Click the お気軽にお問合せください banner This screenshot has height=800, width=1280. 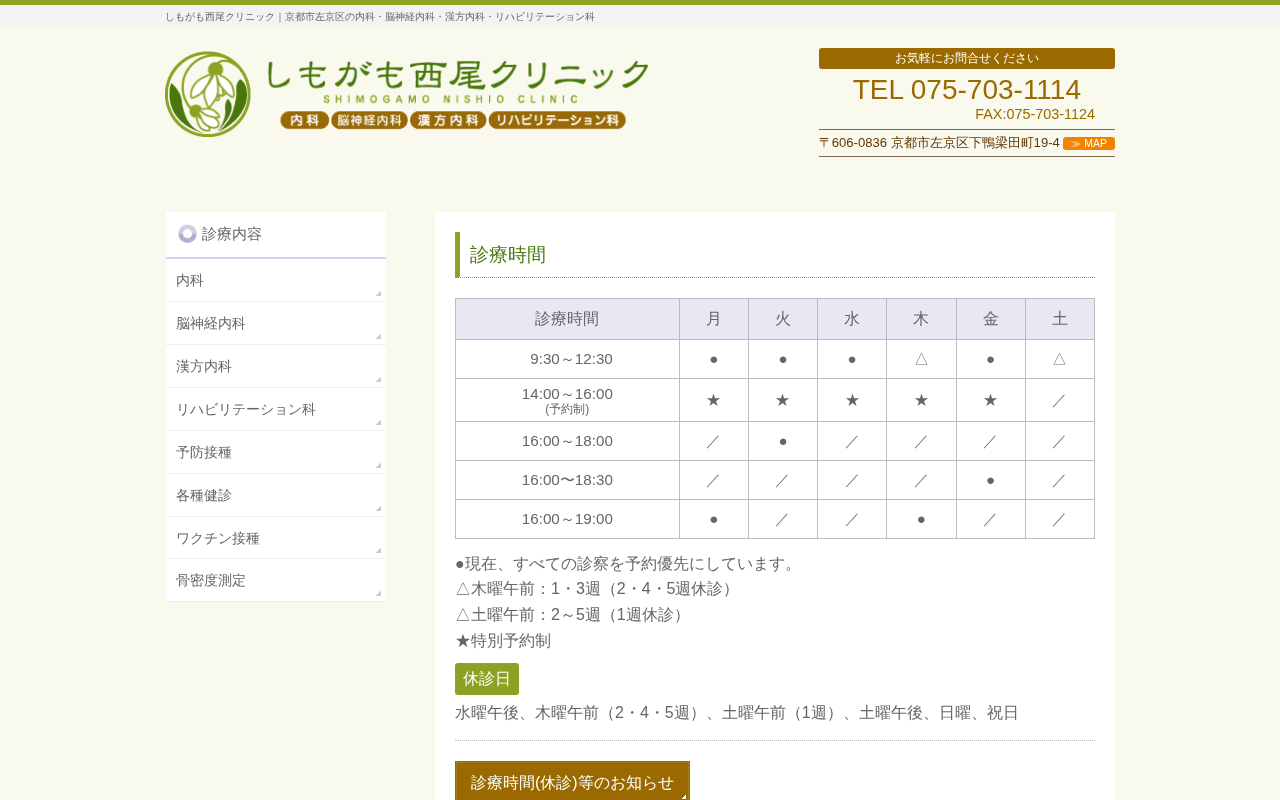(967, 58)
